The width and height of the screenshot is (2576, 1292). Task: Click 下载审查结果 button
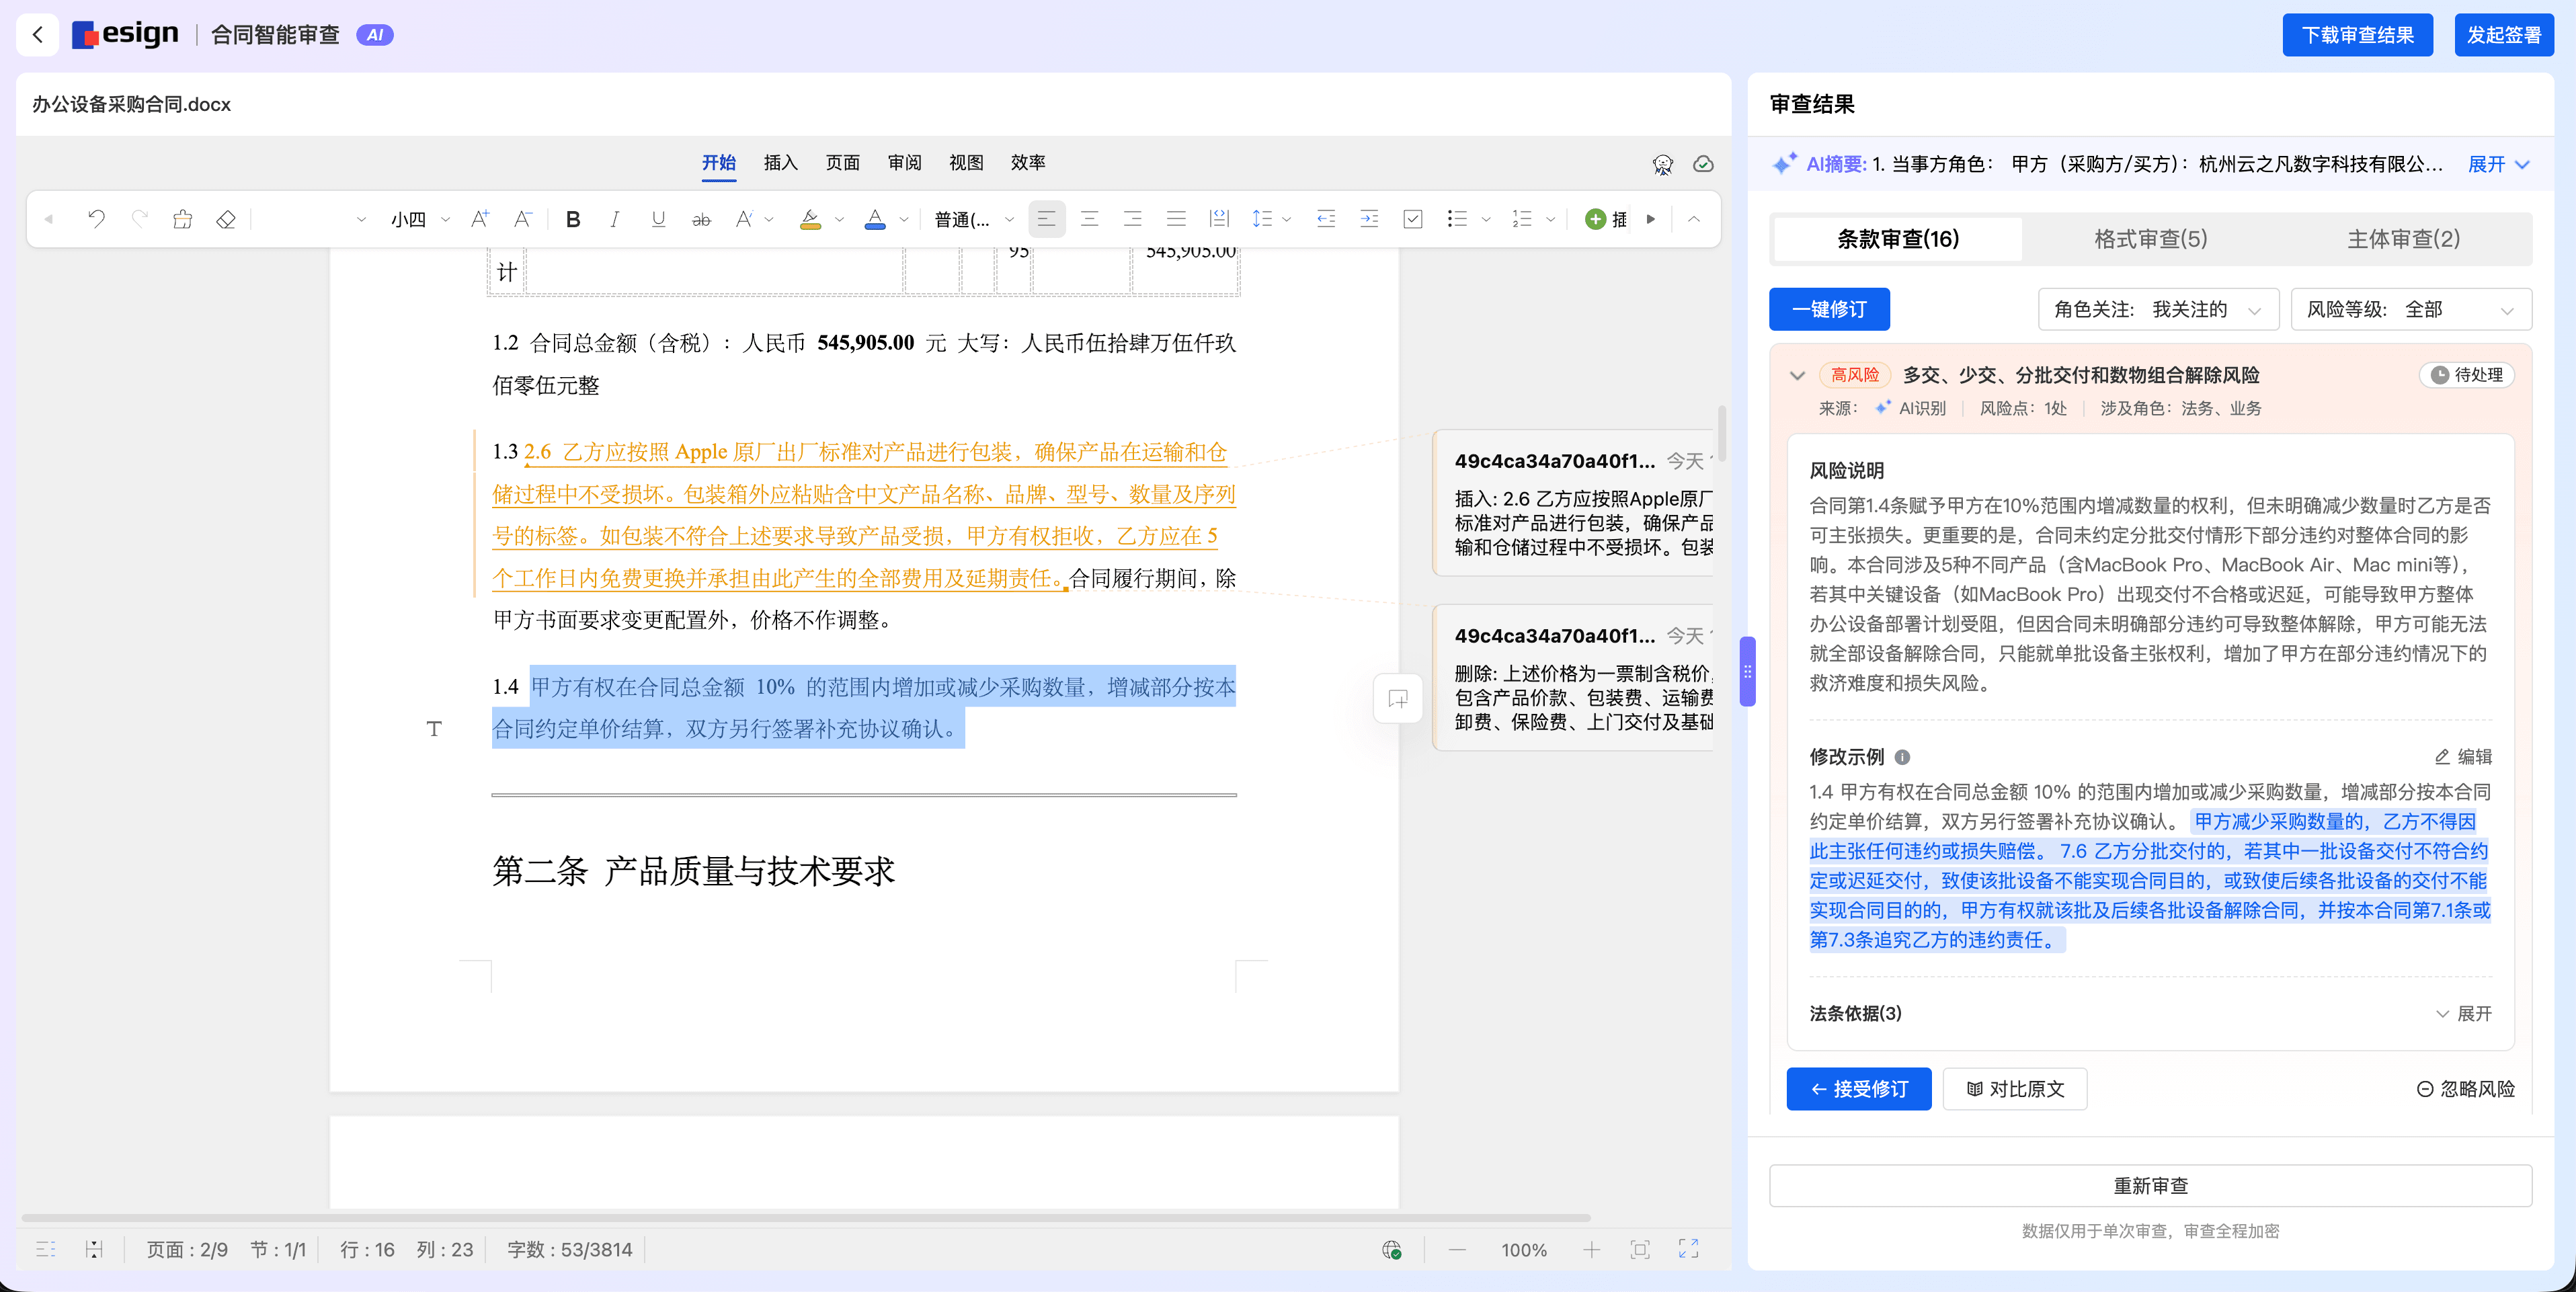2357,35
